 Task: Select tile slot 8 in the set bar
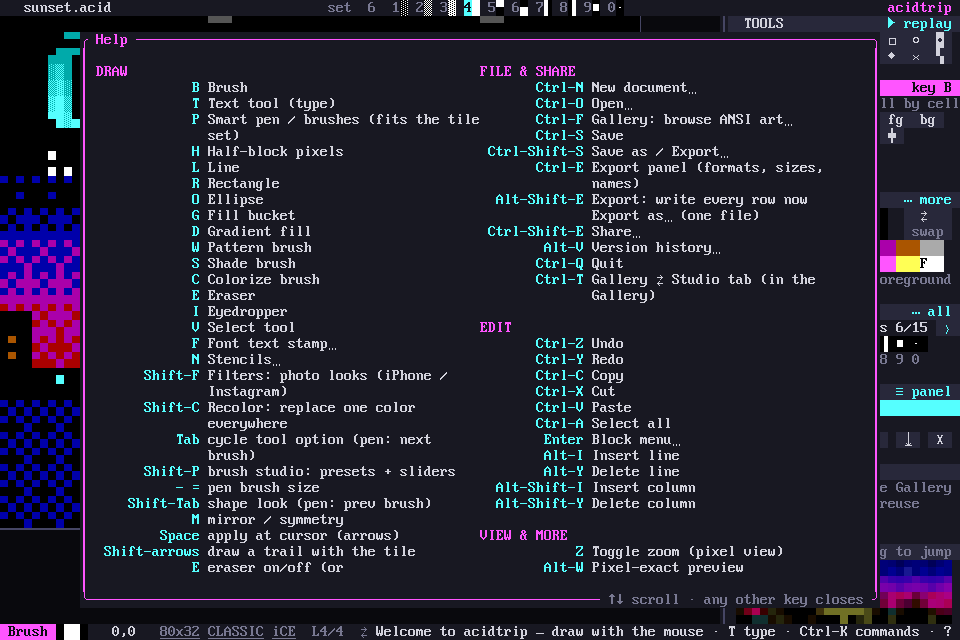pos(567,8)
